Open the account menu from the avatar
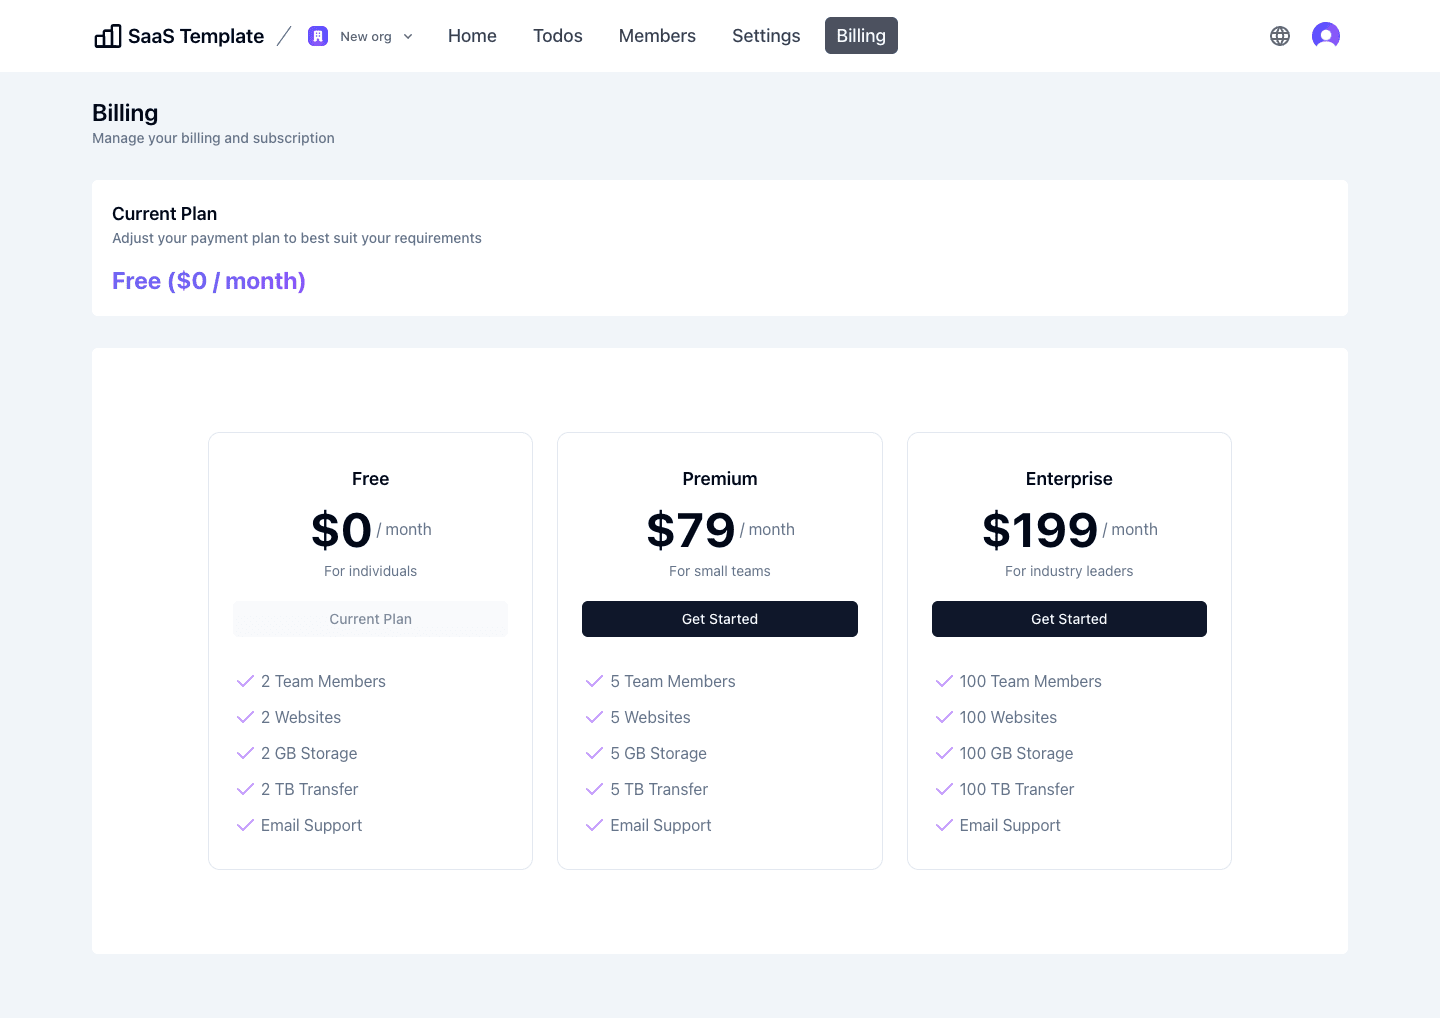 (1326, 35)
